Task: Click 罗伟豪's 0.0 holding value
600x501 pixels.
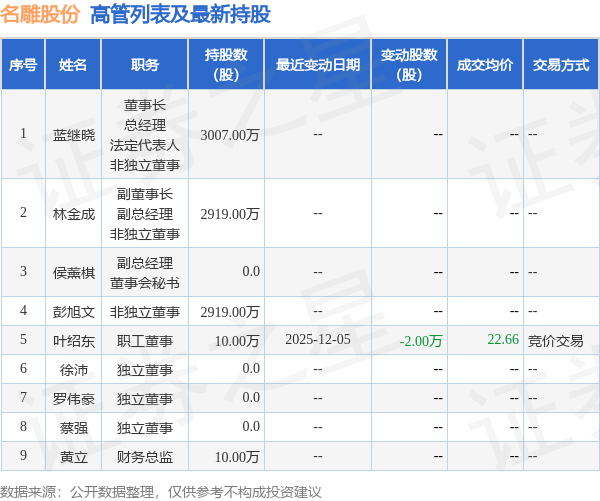Action: [x=251, y=397]
